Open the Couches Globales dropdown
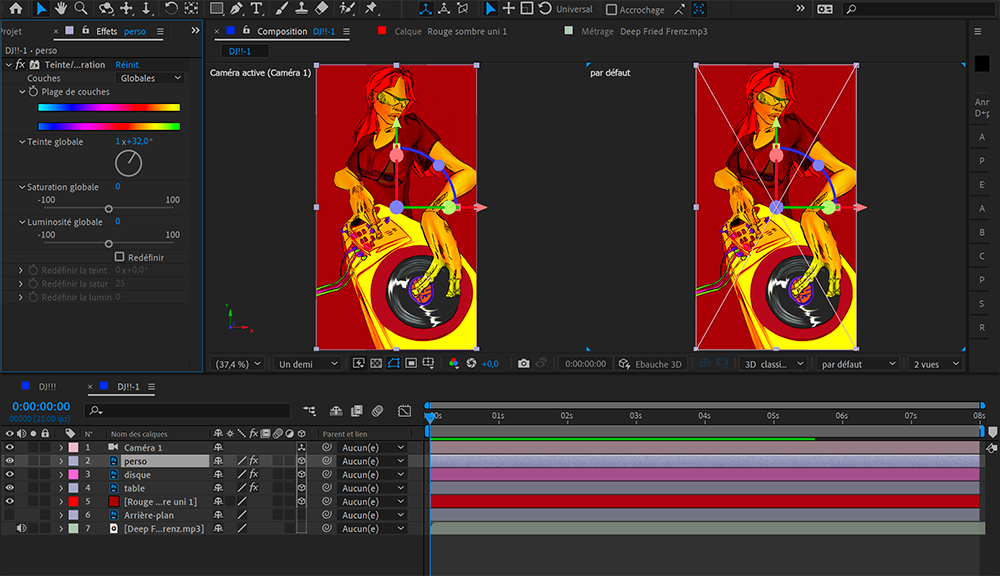 tap(151, 78)
